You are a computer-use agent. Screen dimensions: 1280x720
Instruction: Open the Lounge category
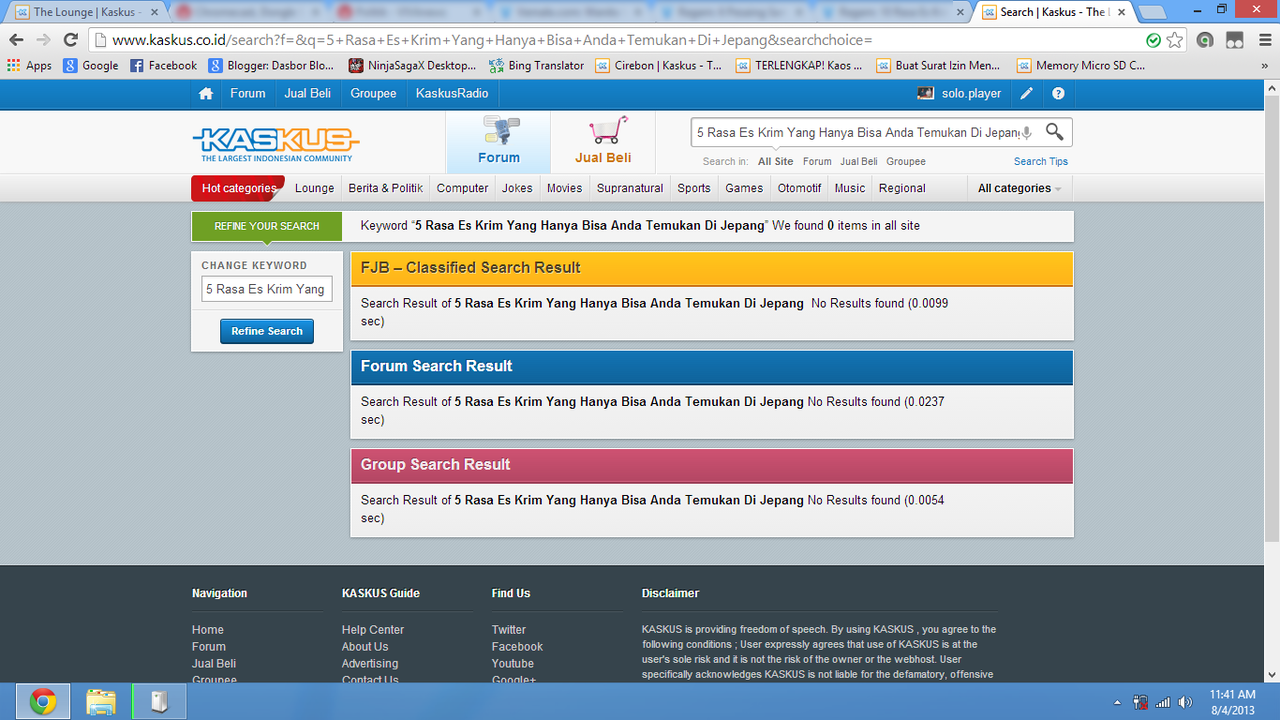click(314, 188)
